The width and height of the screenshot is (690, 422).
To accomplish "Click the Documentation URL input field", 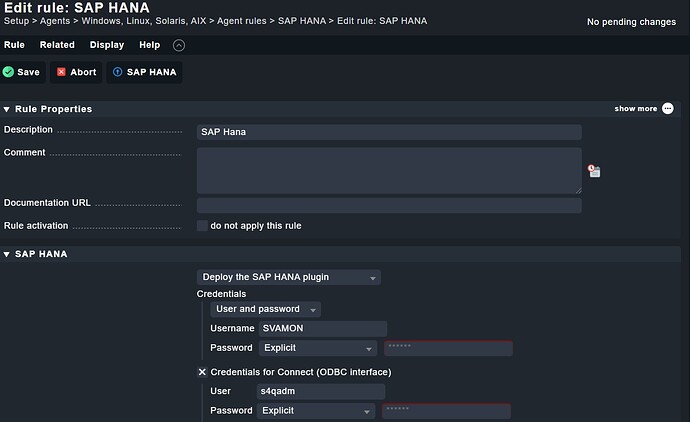I will pos(389,205).
